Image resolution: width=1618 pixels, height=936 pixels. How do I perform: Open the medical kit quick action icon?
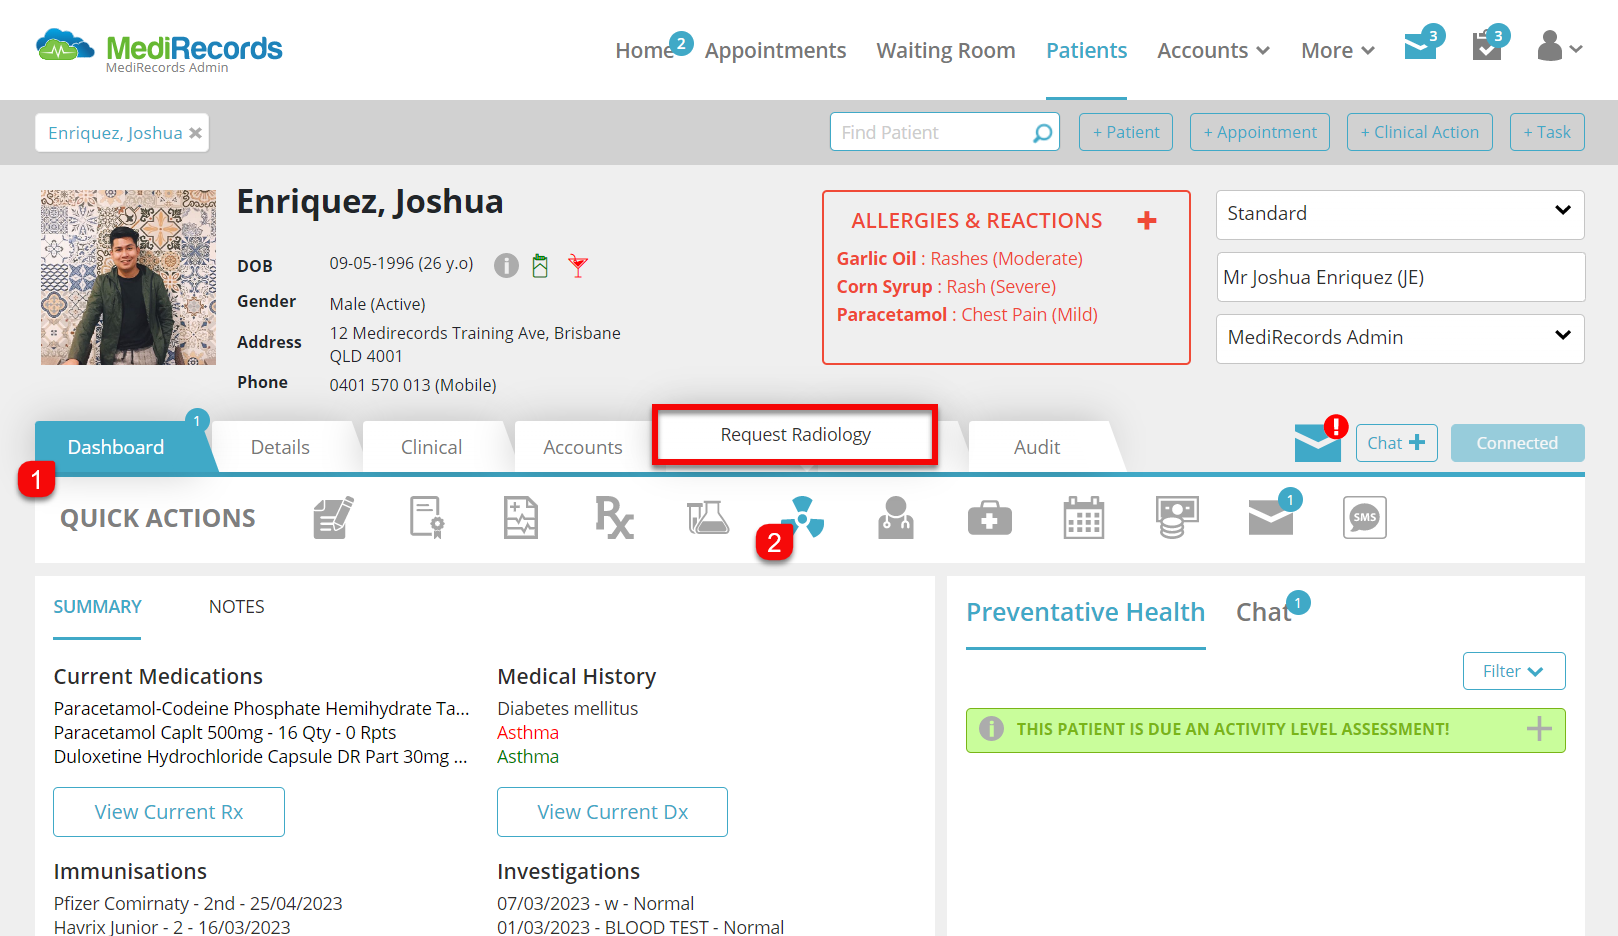tap(990, 518)
